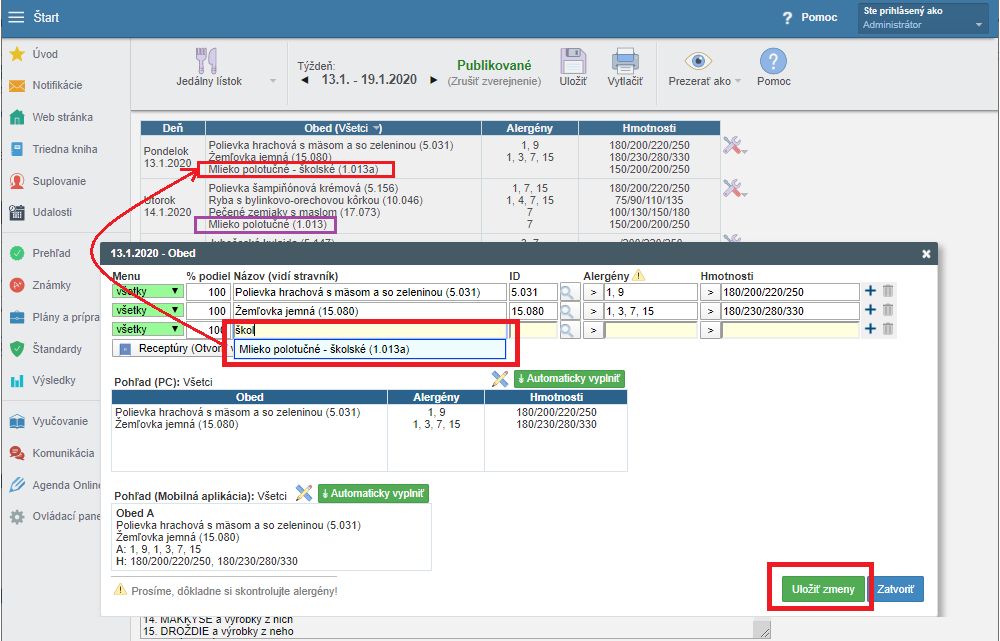Click the Vytlačiť printer icon
The height and width of the screenshot is (641, 1000).
click(625, 62)
